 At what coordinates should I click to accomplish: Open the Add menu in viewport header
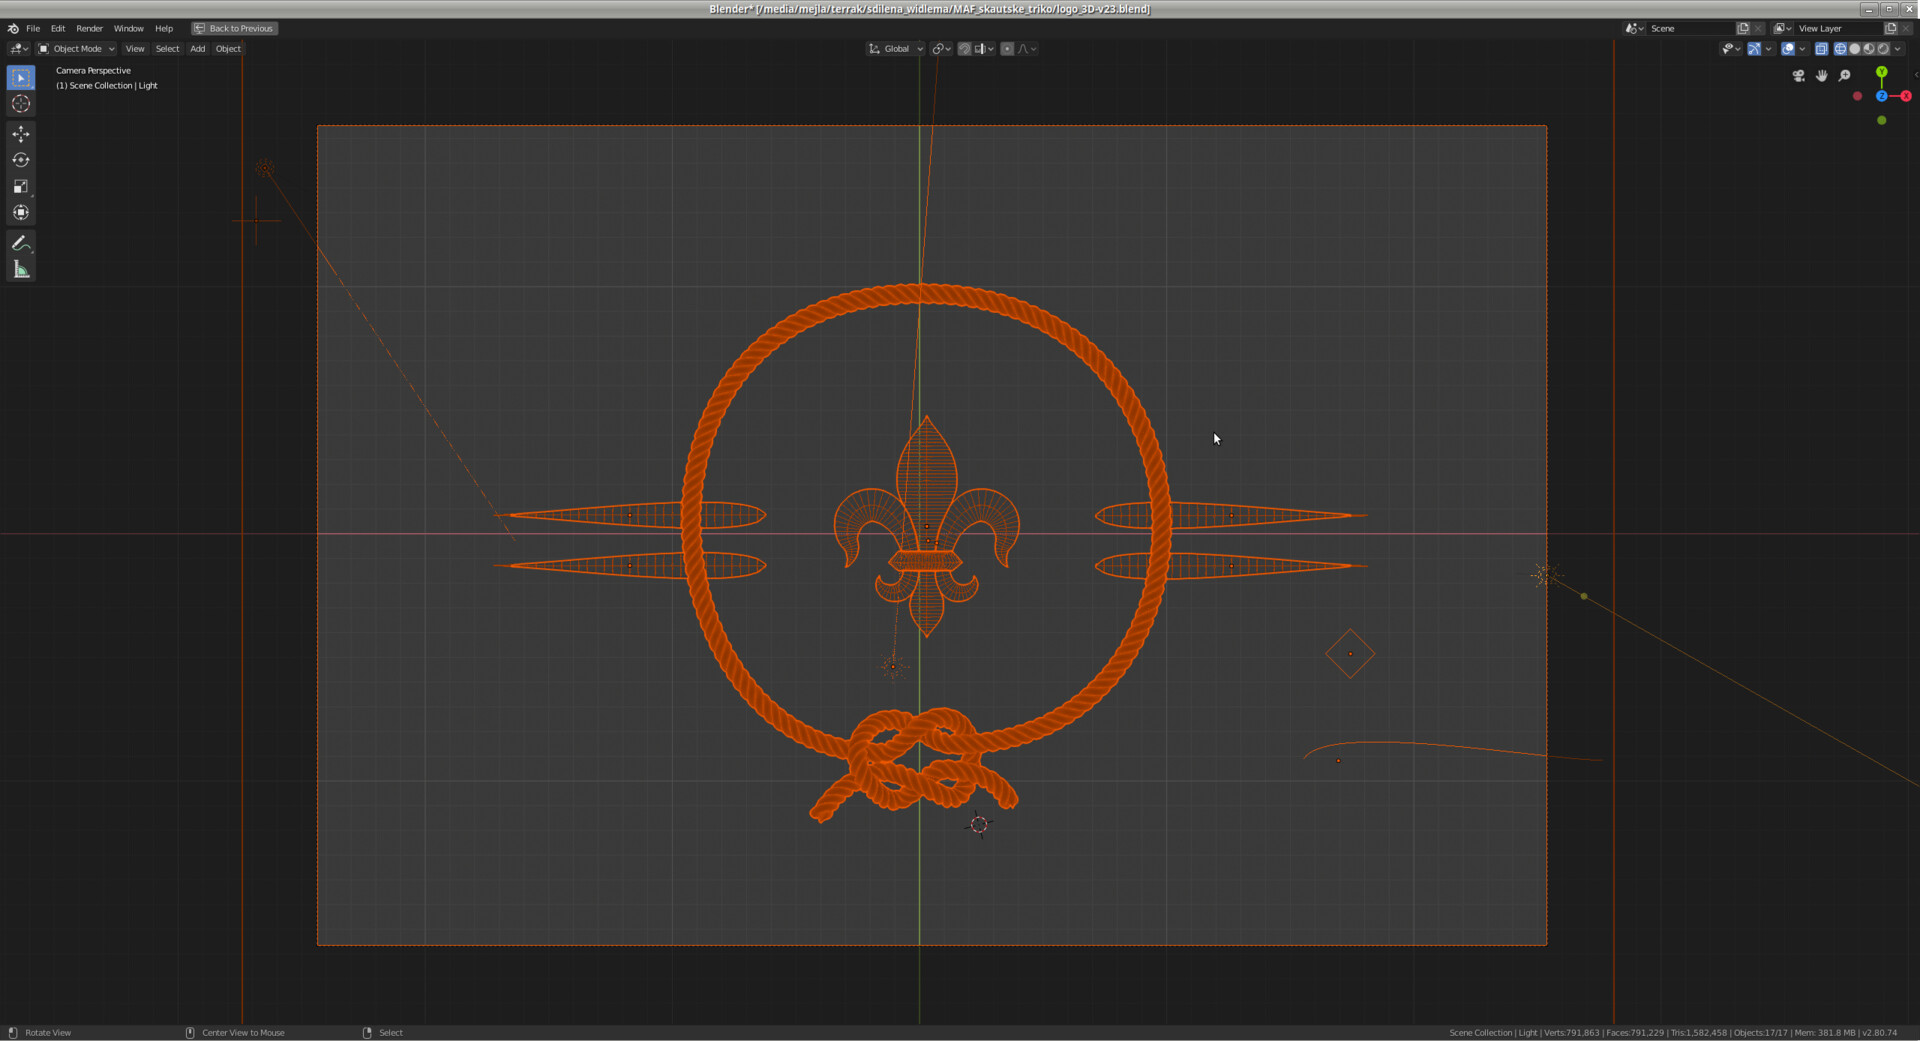pos(197,49)
